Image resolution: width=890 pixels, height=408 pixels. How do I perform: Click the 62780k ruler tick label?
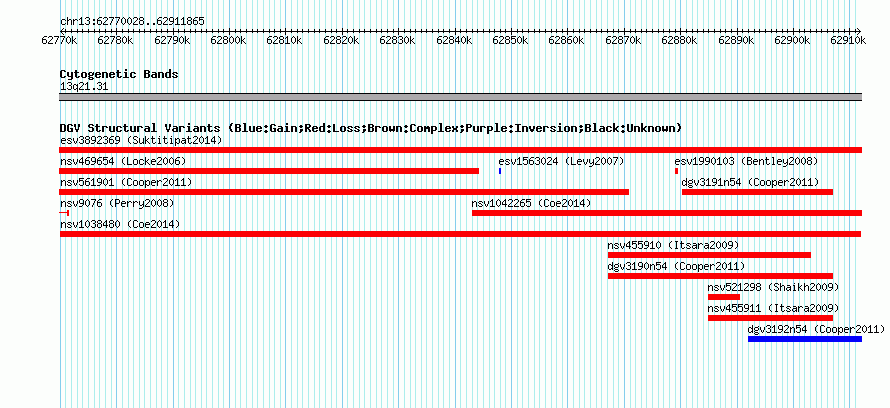click(115, 40)
